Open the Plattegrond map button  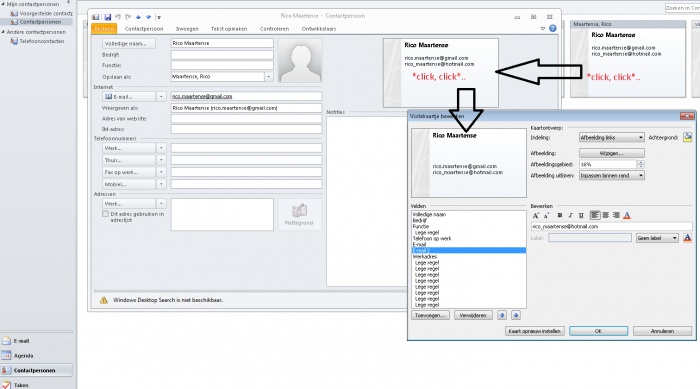click(299, 215)
